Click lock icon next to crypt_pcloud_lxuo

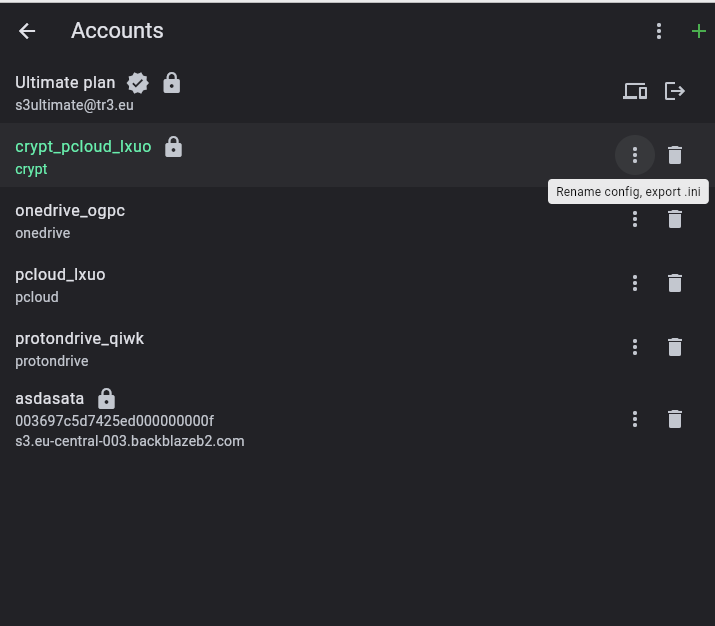coord(173,147)
